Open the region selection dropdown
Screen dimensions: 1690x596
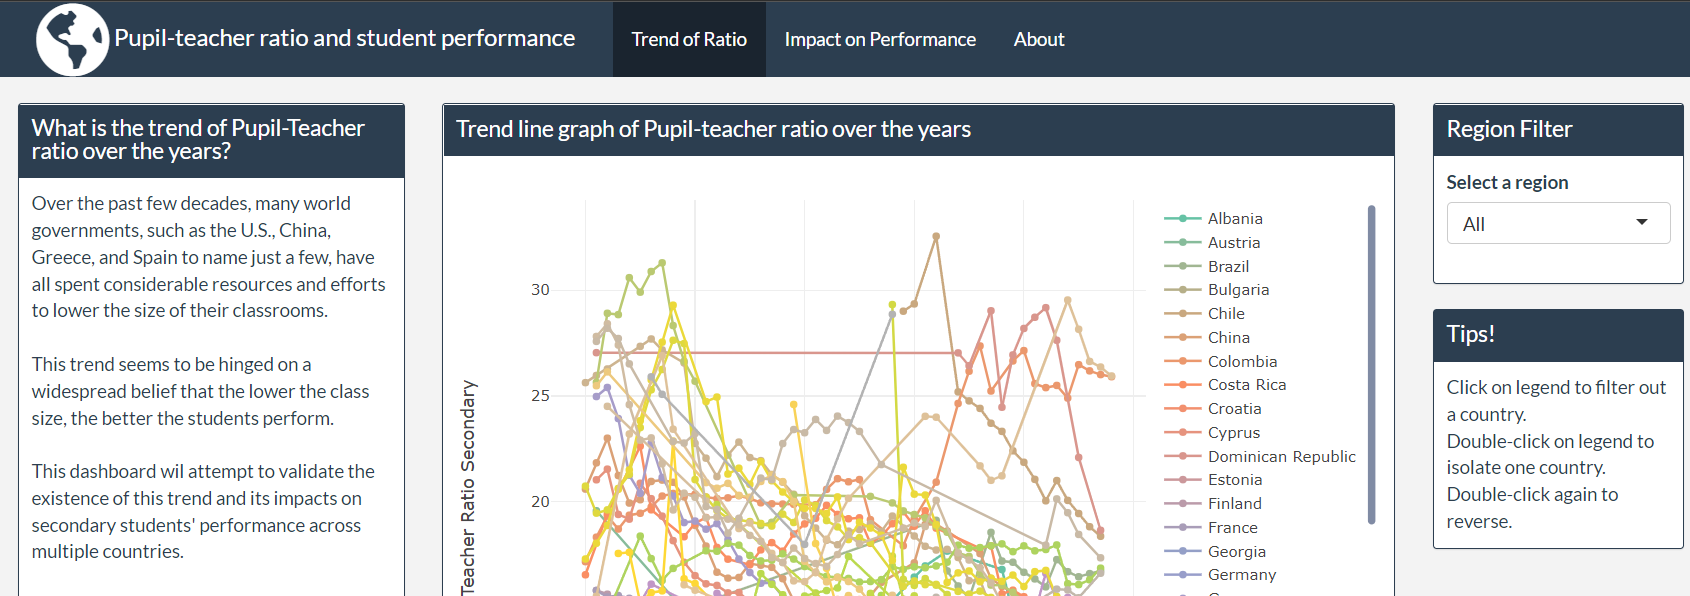pyautogui.click(x=1557, y=223)
